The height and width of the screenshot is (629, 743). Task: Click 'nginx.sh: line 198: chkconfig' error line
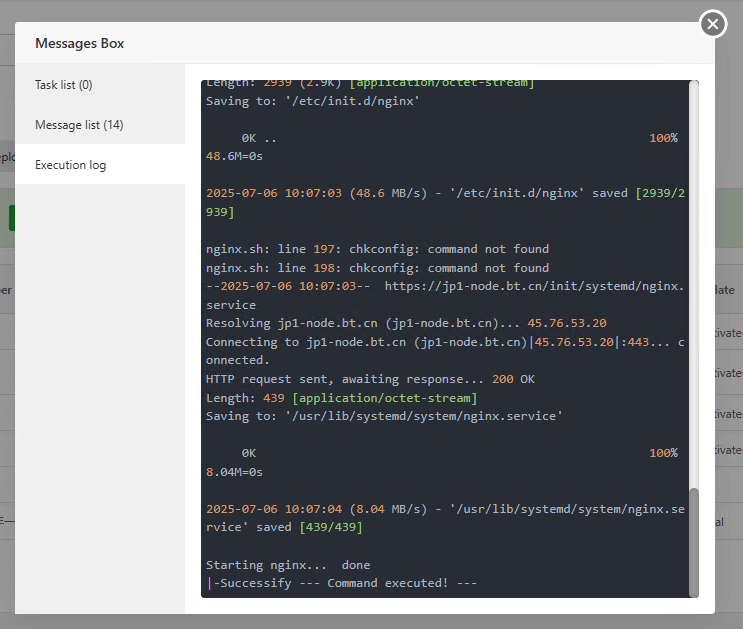pyautogui.click(x=377, y=268)
